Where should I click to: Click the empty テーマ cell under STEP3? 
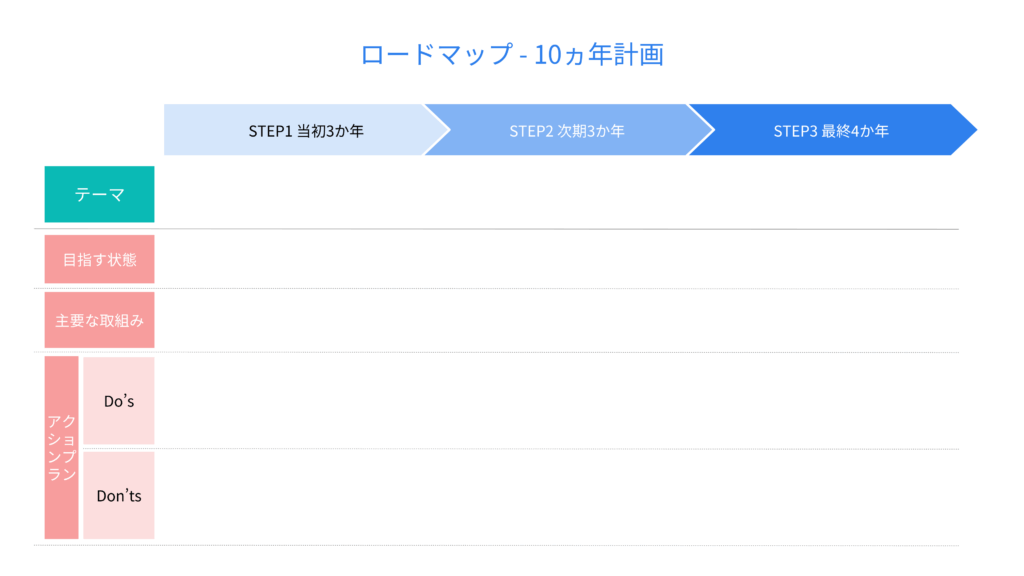[825, 194]
